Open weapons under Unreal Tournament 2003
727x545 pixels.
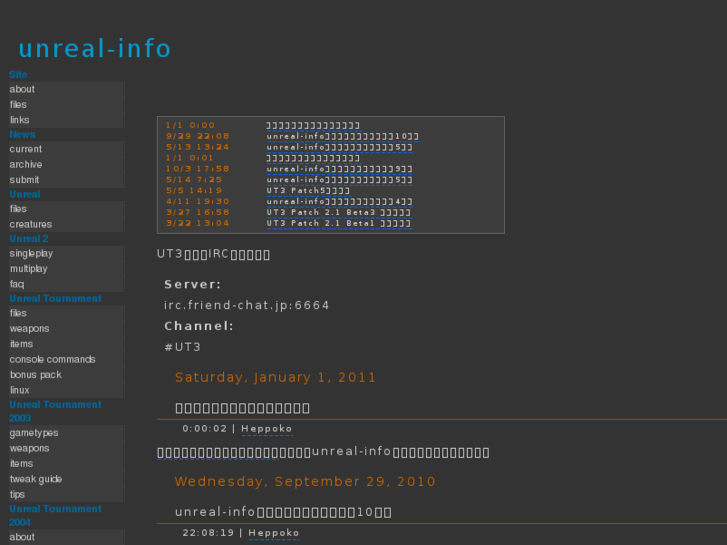pos(66,448)
